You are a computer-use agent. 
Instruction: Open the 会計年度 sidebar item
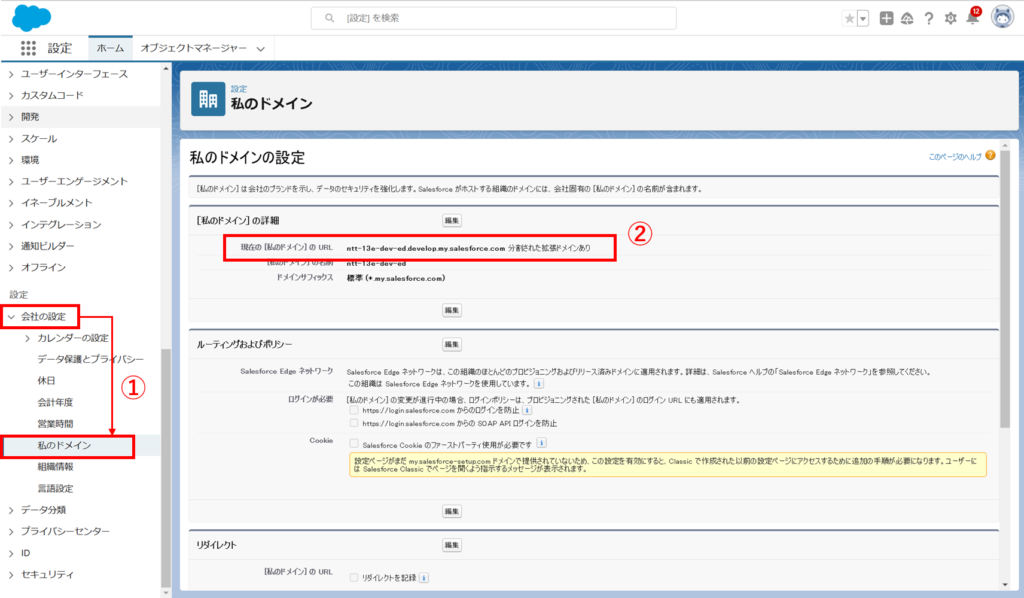[x=56, y=402]
